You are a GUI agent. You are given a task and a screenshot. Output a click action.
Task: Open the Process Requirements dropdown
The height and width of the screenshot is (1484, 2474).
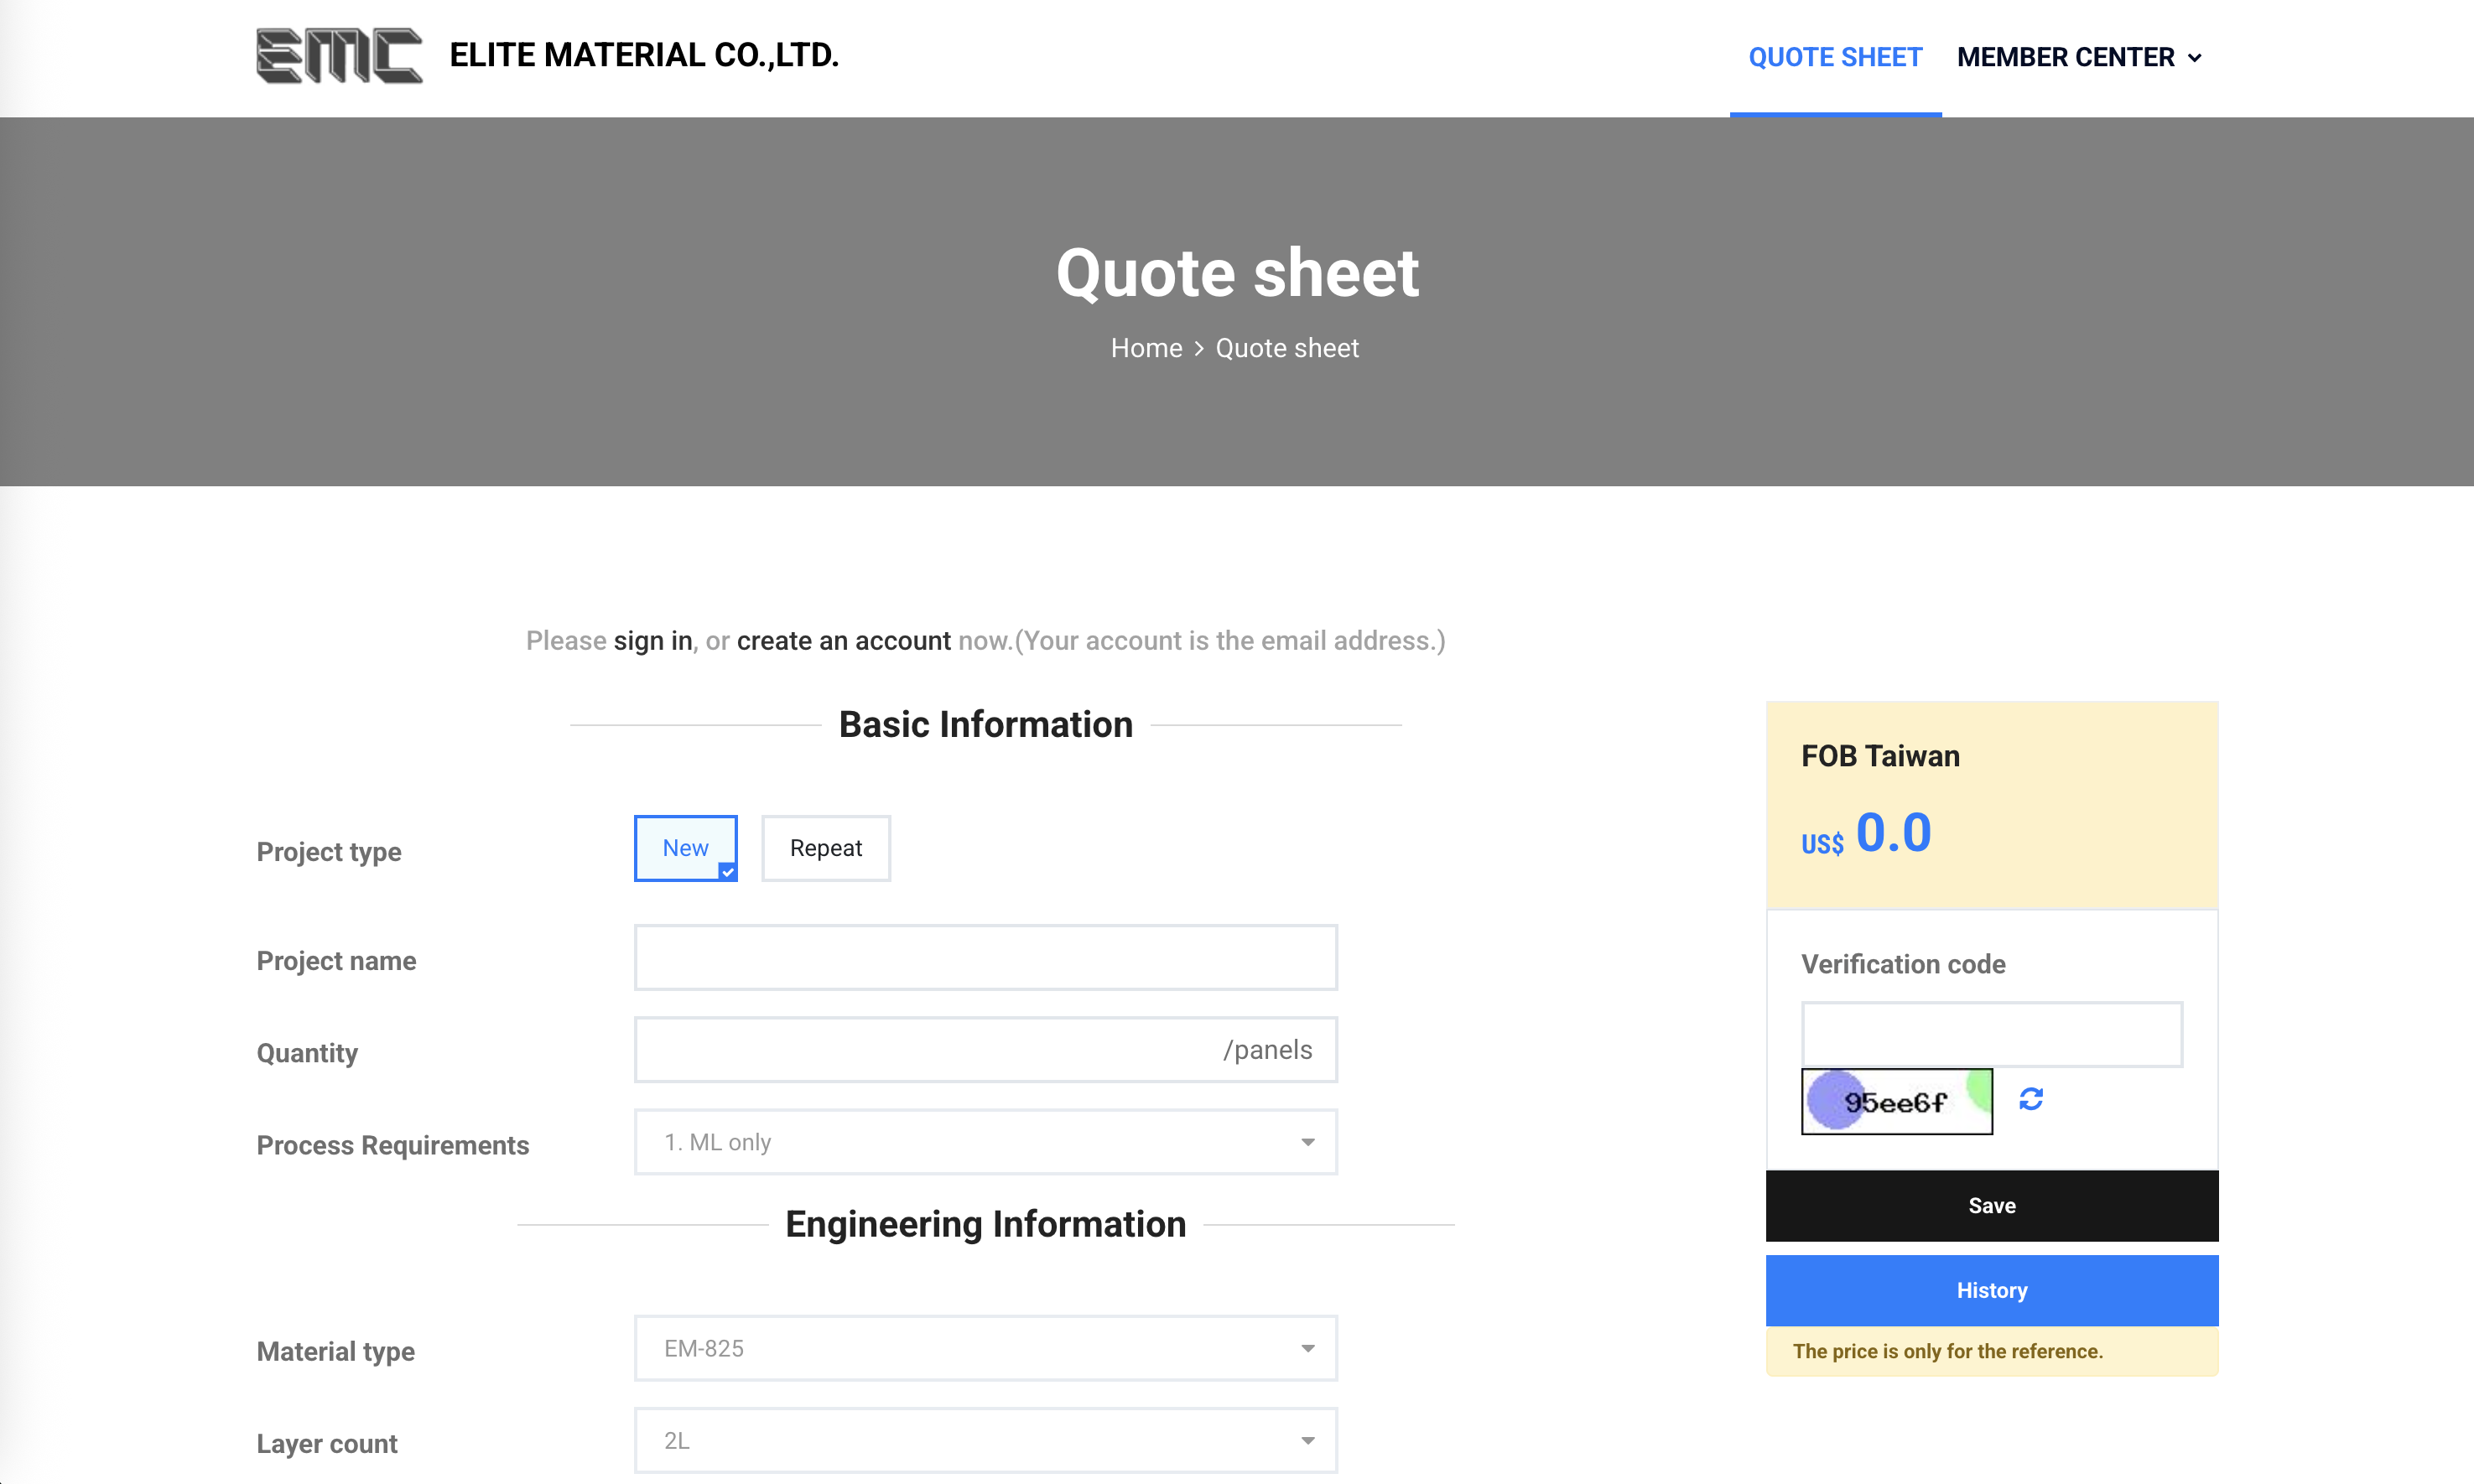pos(985,1142)
